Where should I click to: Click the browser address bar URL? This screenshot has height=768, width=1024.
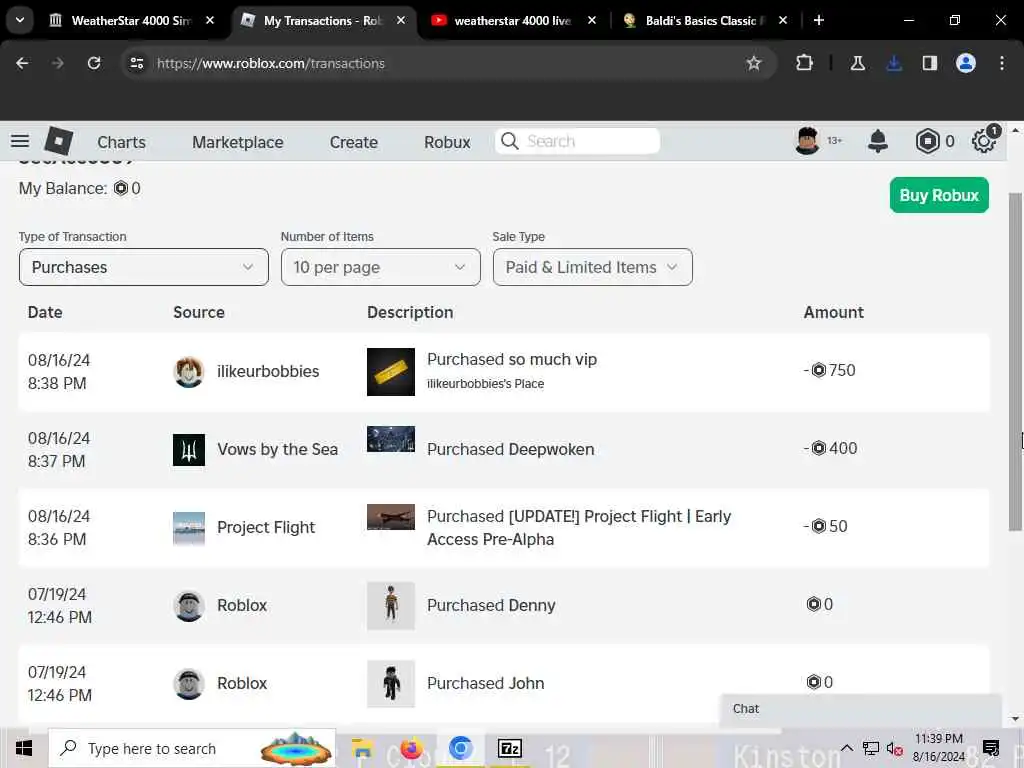tap(270, 63)
